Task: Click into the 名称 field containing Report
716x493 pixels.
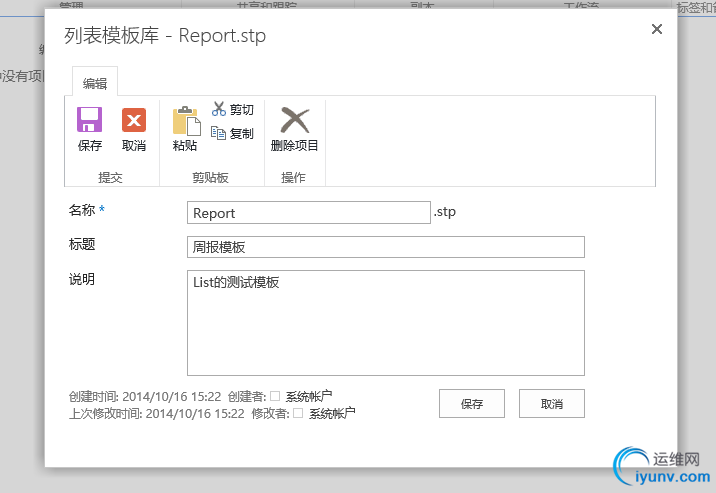Action: point(309,213)
